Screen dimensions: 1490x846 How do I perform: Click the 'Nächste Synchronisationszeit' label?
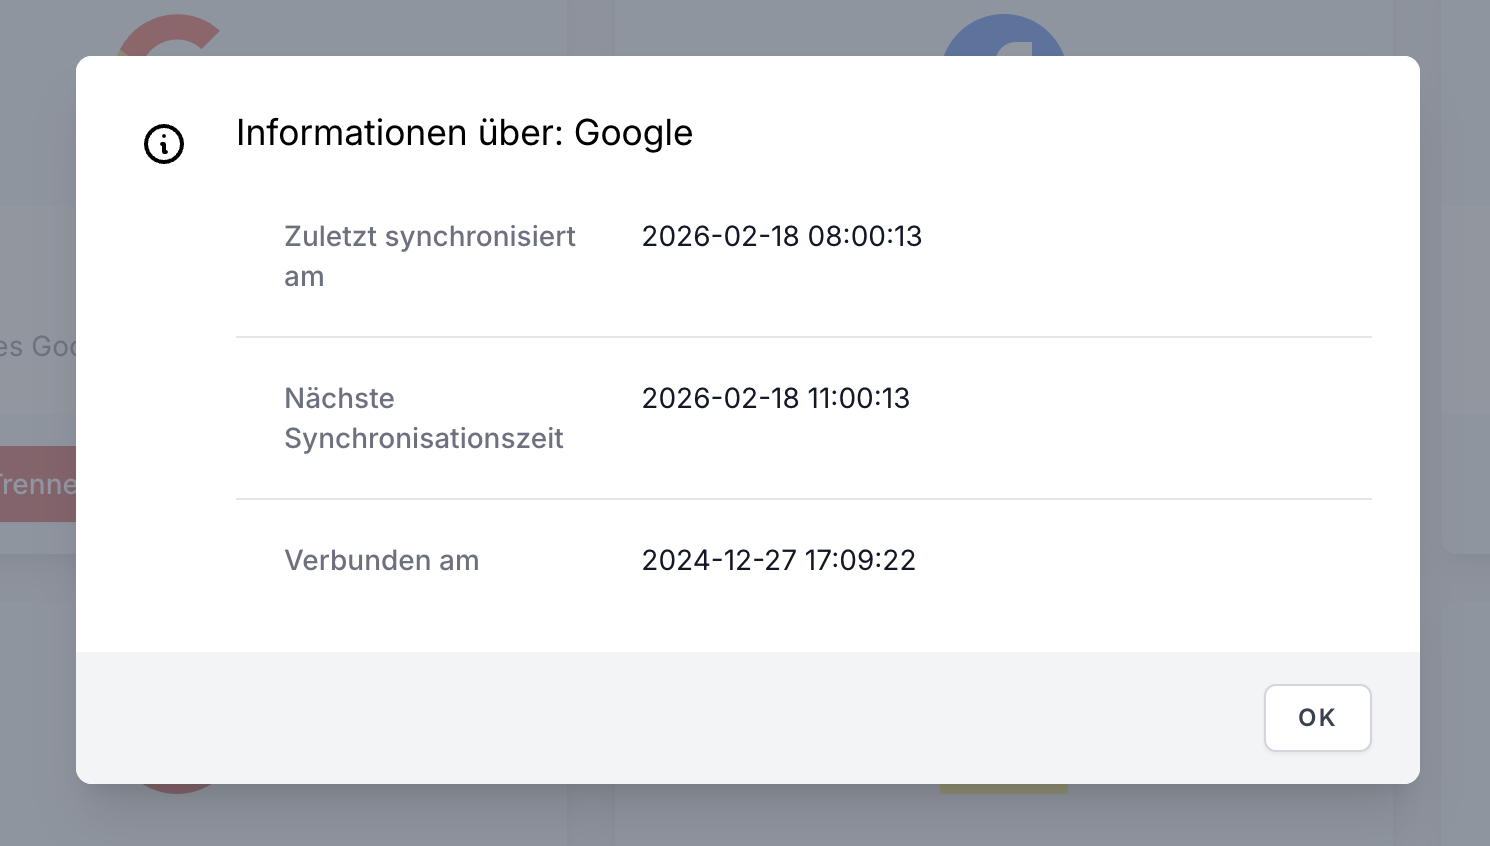tap(423, 418)
